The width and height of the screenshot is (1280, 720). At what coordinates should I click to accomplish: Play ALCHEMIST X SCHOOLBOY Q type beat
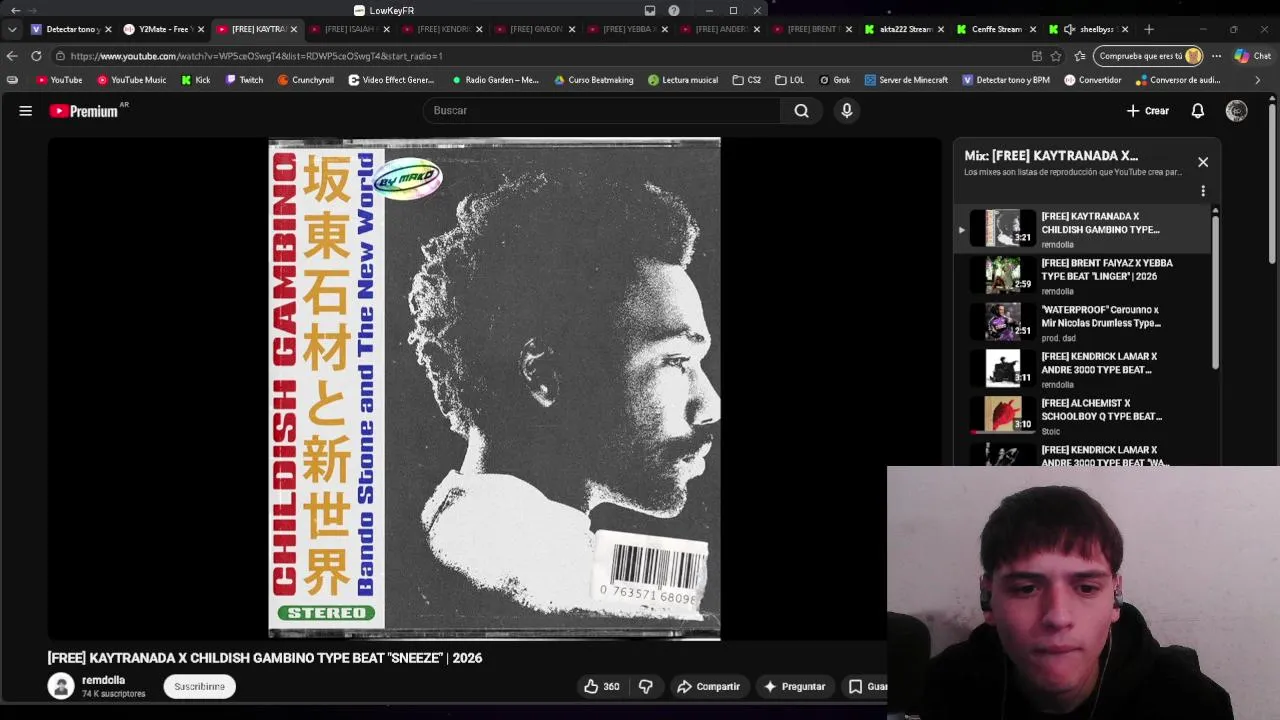[x=1081, y=416]
